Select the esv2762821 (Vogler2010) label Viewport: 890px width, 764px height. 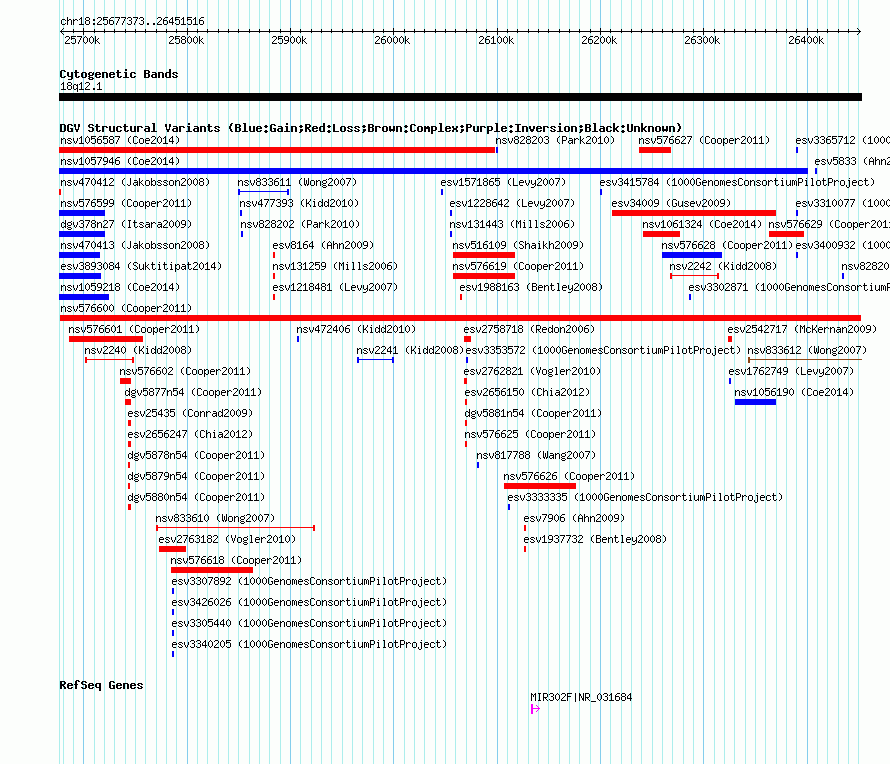pyautogui.click(x=532, y=371)
